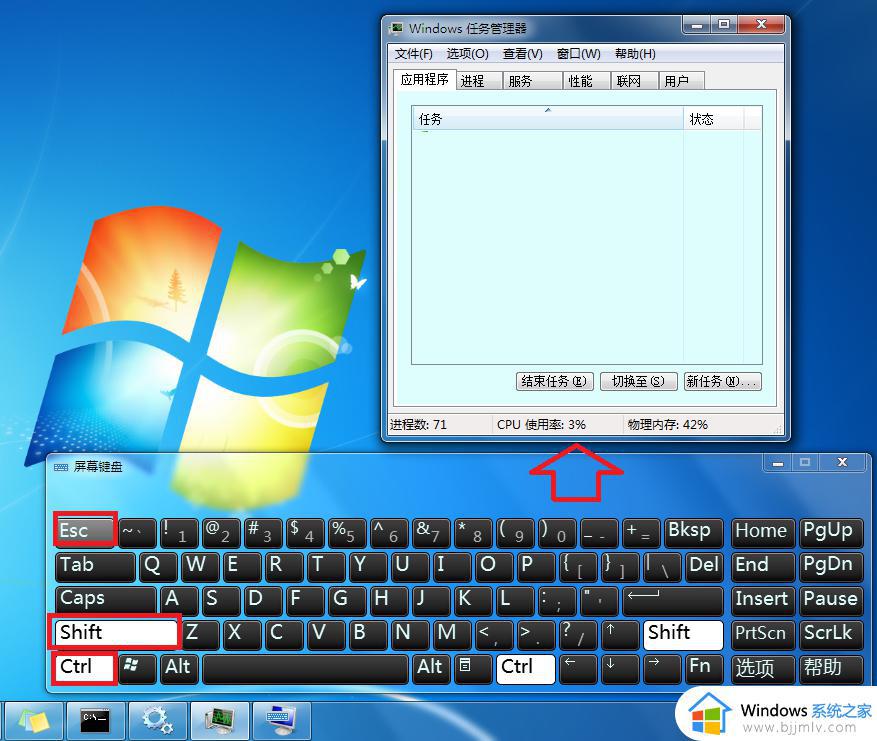Open the 帮助(H) menu in Task Manager
The image size is (877, 741).
coord(635,54)
